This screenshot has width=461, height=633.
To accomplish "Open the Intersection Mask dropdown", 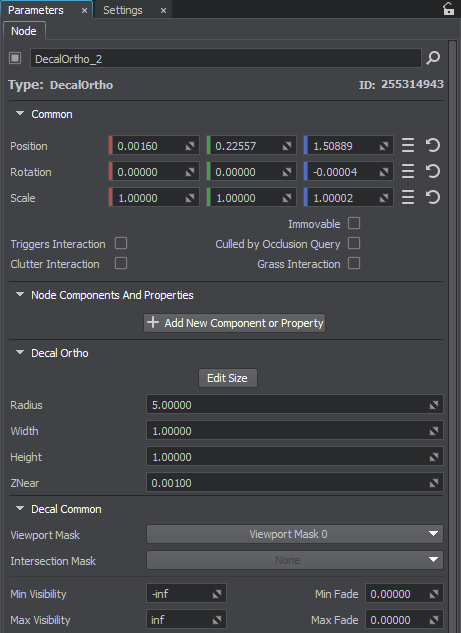I will pyautogui.click(x=295, y=560).
